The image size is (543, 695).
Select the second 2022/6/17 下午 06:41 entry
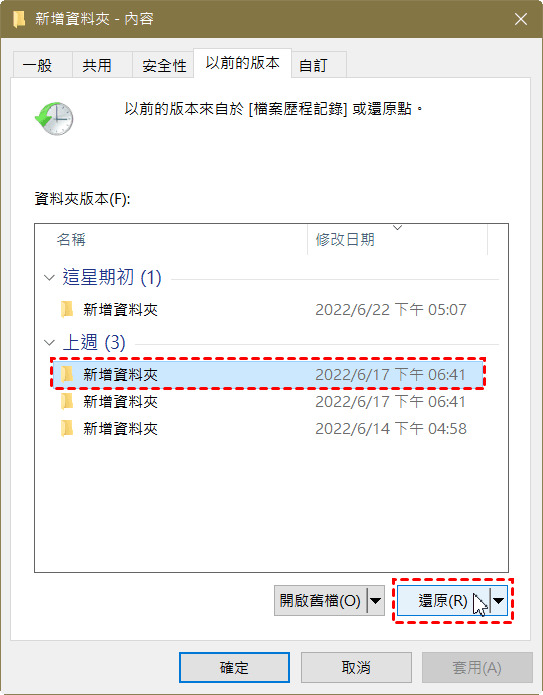(x=268, y=402)
